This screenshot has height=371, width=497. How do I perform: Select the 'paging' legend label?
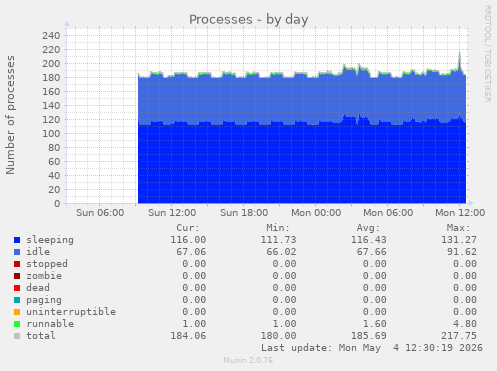tap(44, 300)
